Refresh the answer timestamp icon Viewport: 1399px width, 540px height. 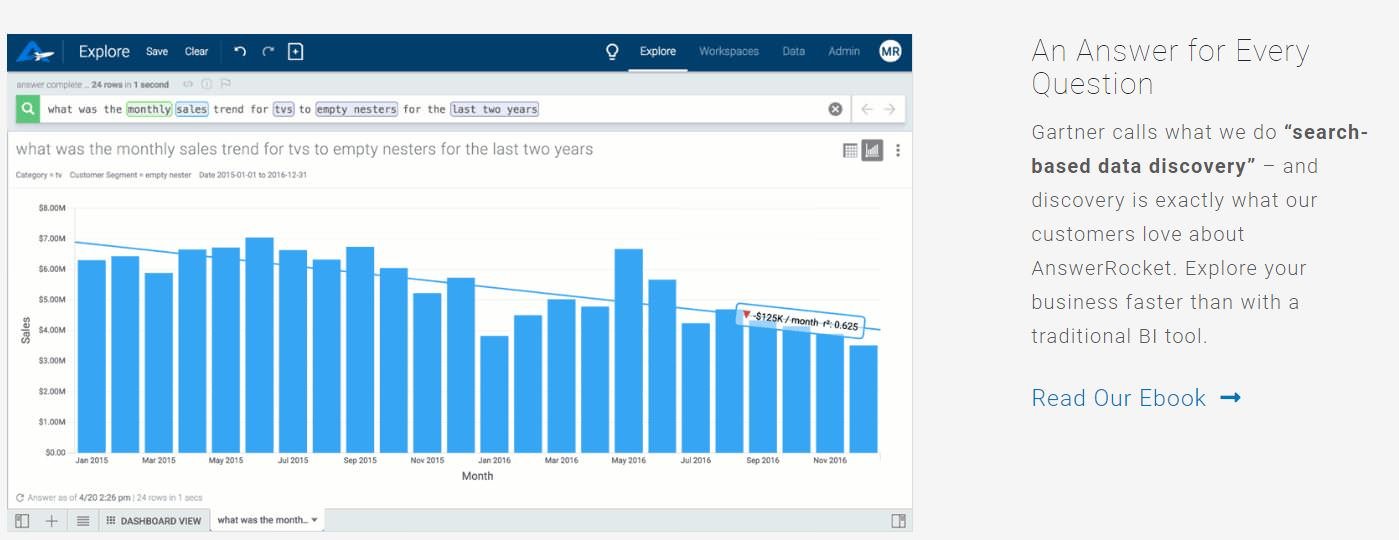(x=20, y=497)
